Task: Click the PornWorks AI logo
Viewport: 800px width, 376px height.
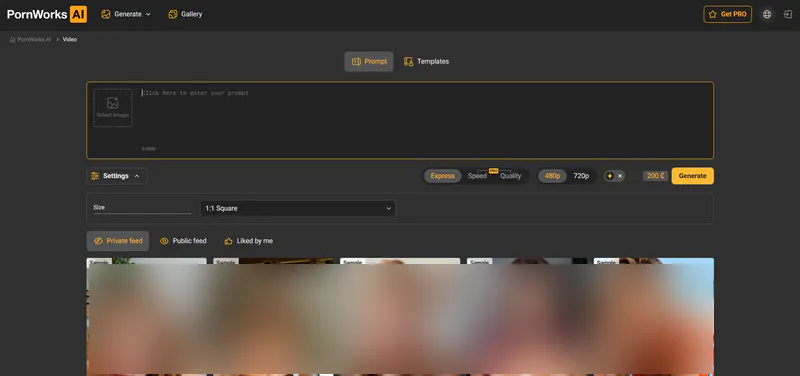Action: click(47, 14)
